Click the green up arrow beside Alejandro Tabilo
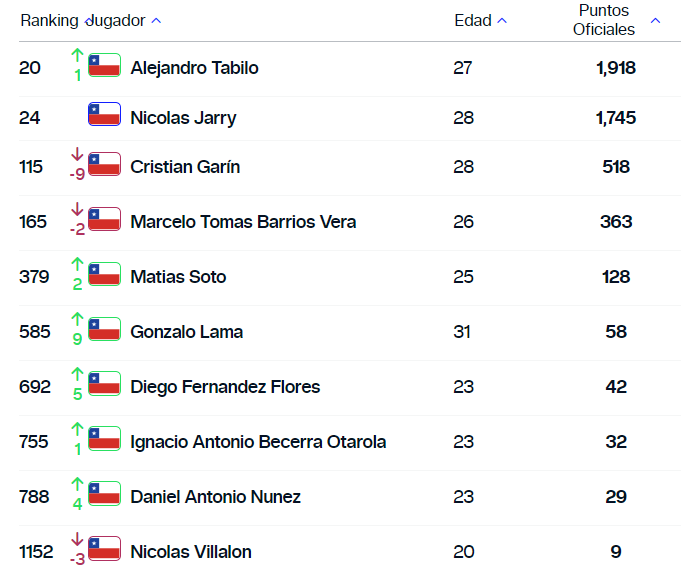681x578 pixels. (77, 54)
